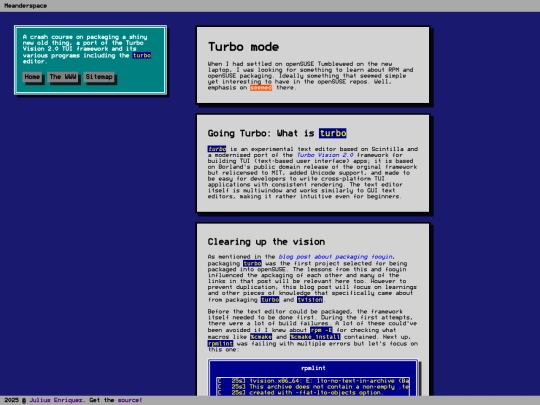Click the 'This archive does not contain' line
Viewport: 540px width, 405px height.
click(313, 387)
